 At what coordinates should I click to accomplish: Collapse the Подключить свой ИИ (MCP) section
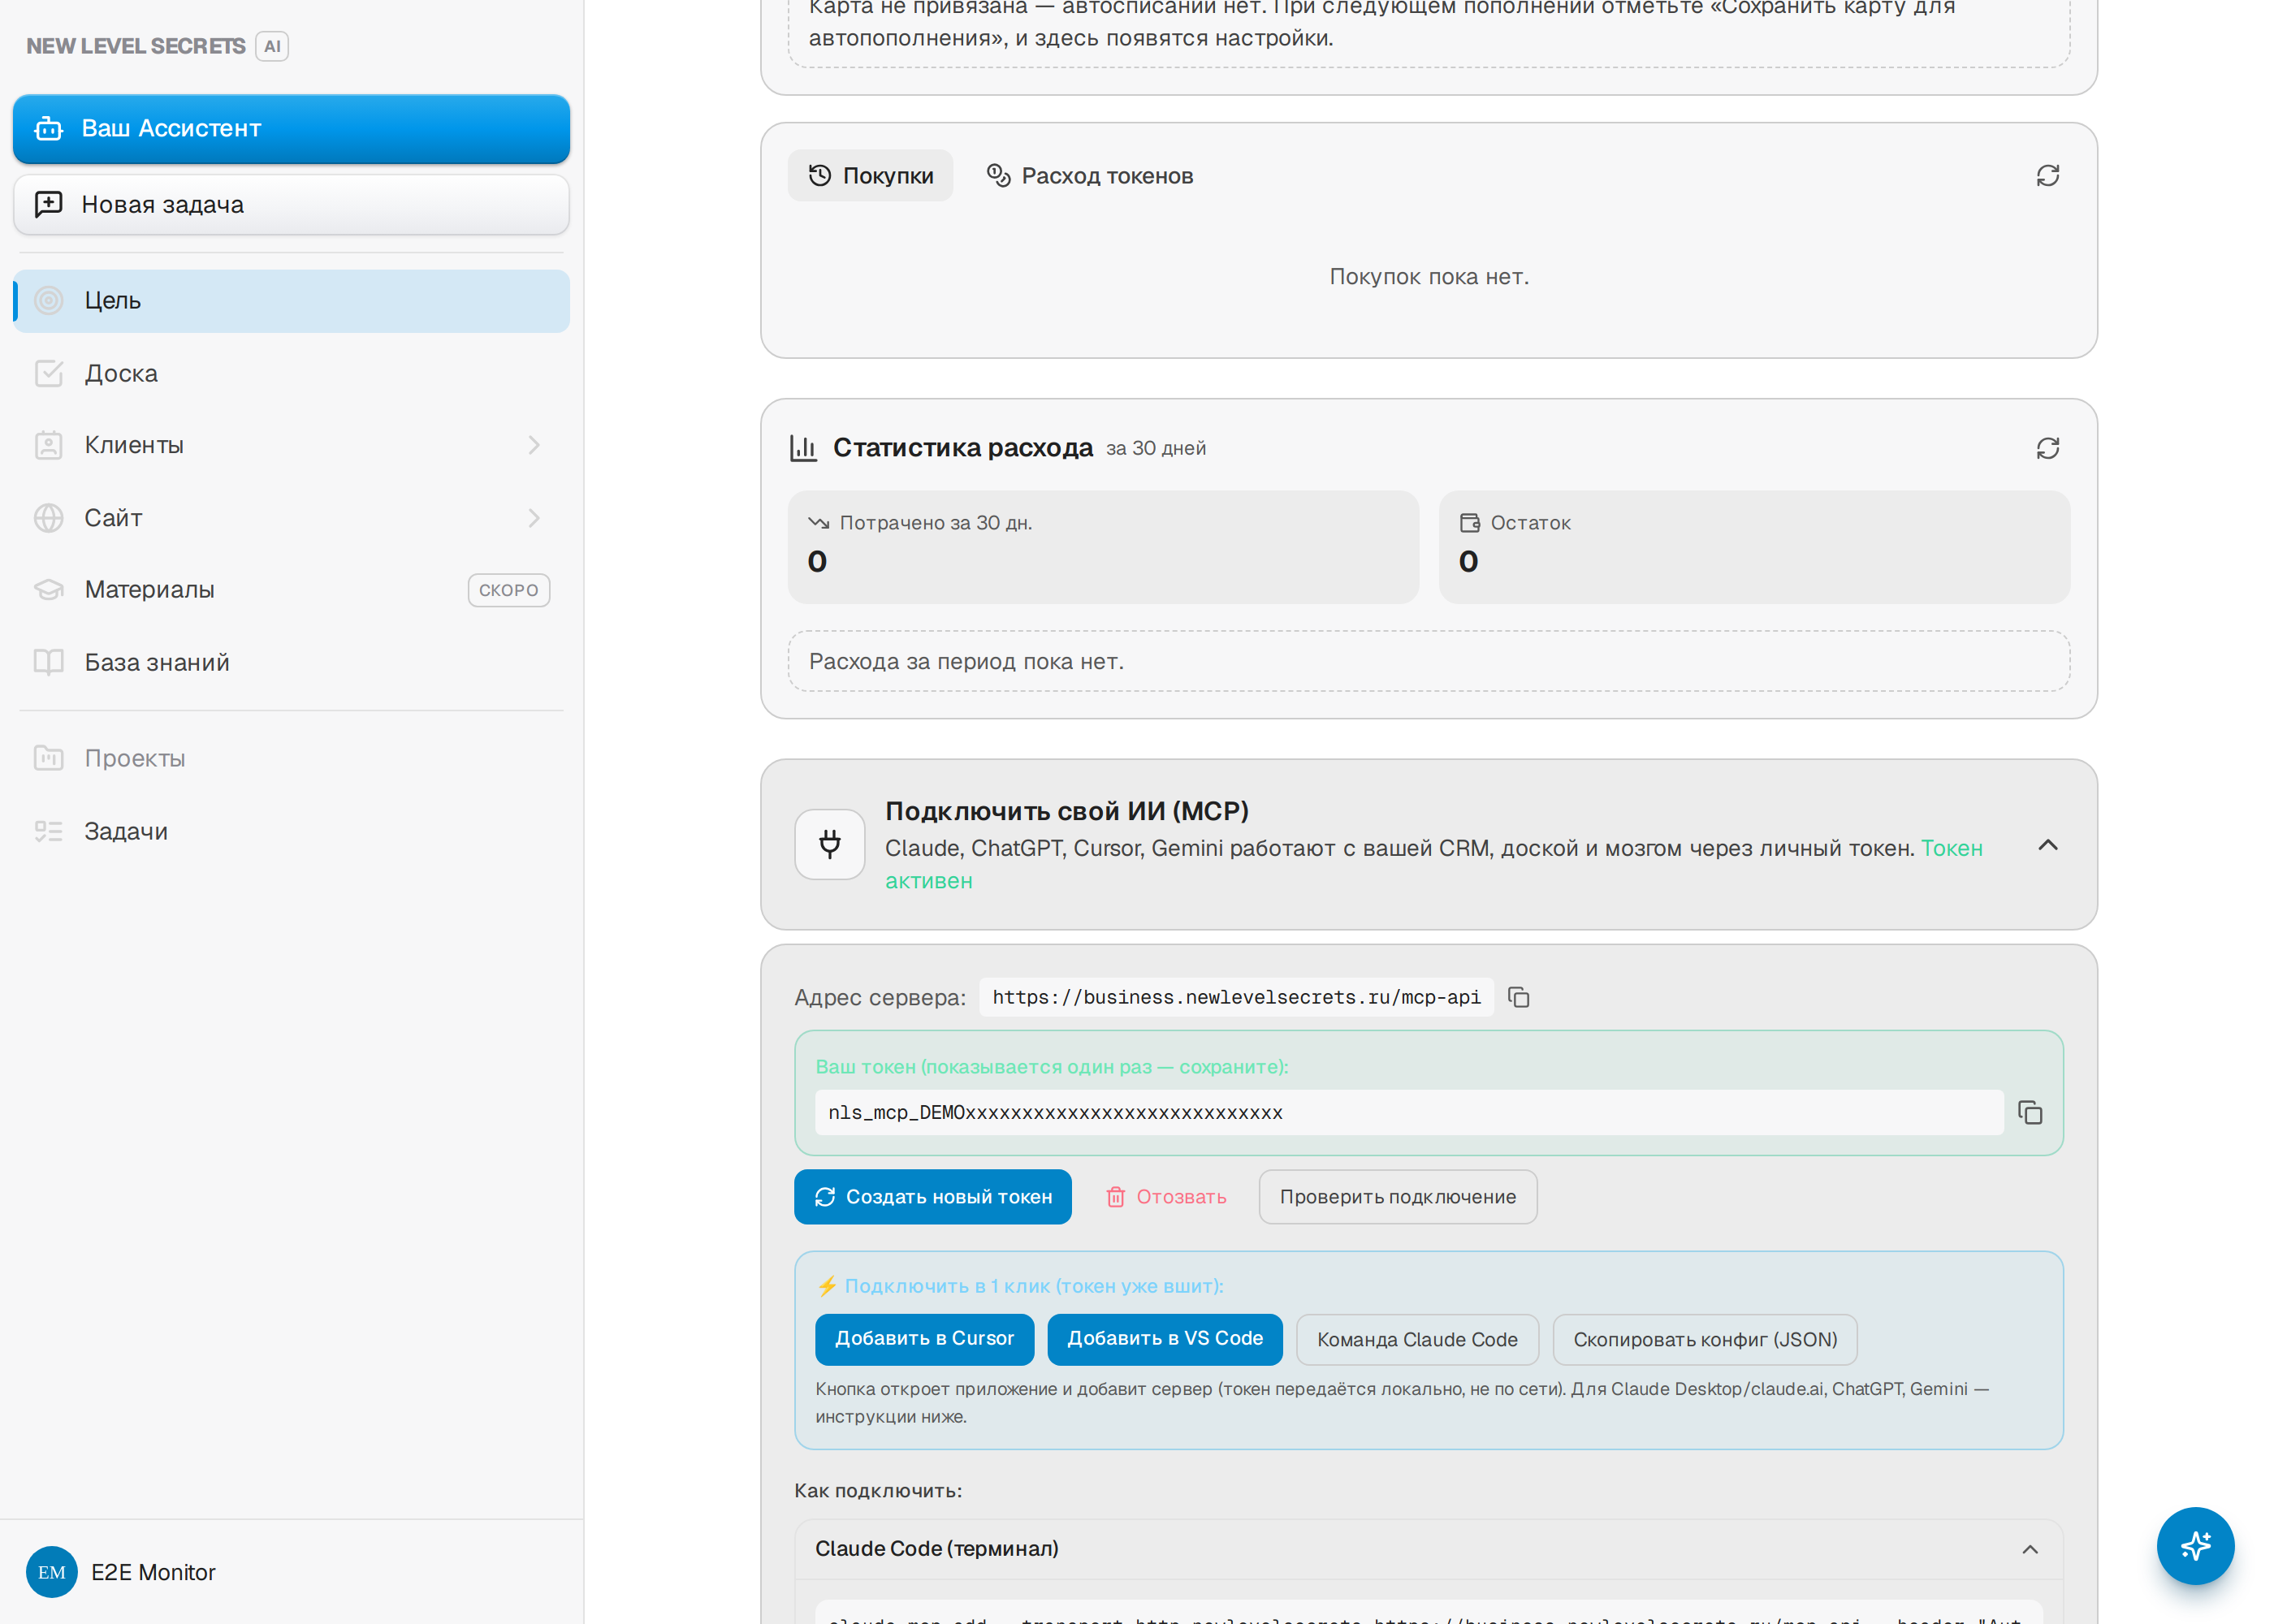pyautogui.click(x=2047, y=845)
